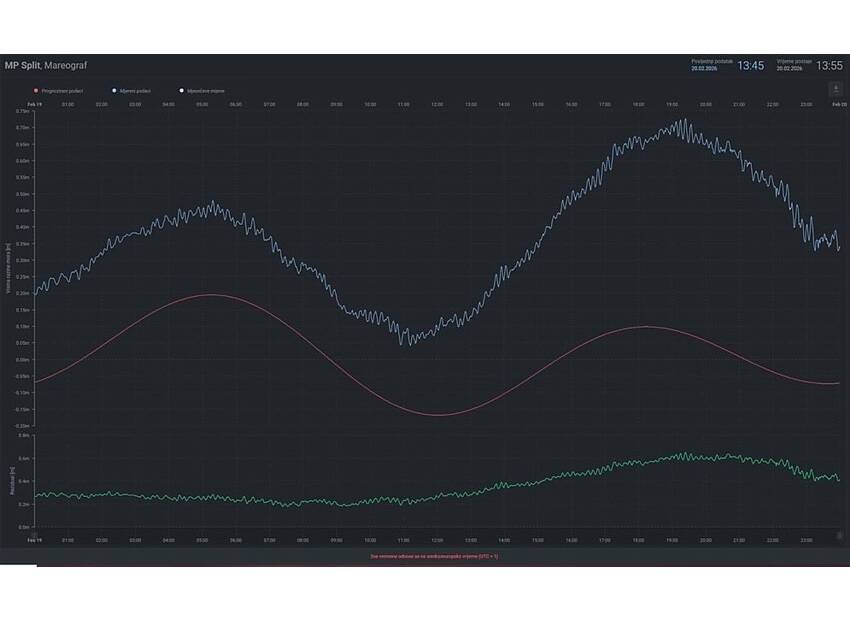The height and width of the screenshot is (620, 850).
Task: Click the red predicted curve peak near 05:00
Action: (210, 294)
